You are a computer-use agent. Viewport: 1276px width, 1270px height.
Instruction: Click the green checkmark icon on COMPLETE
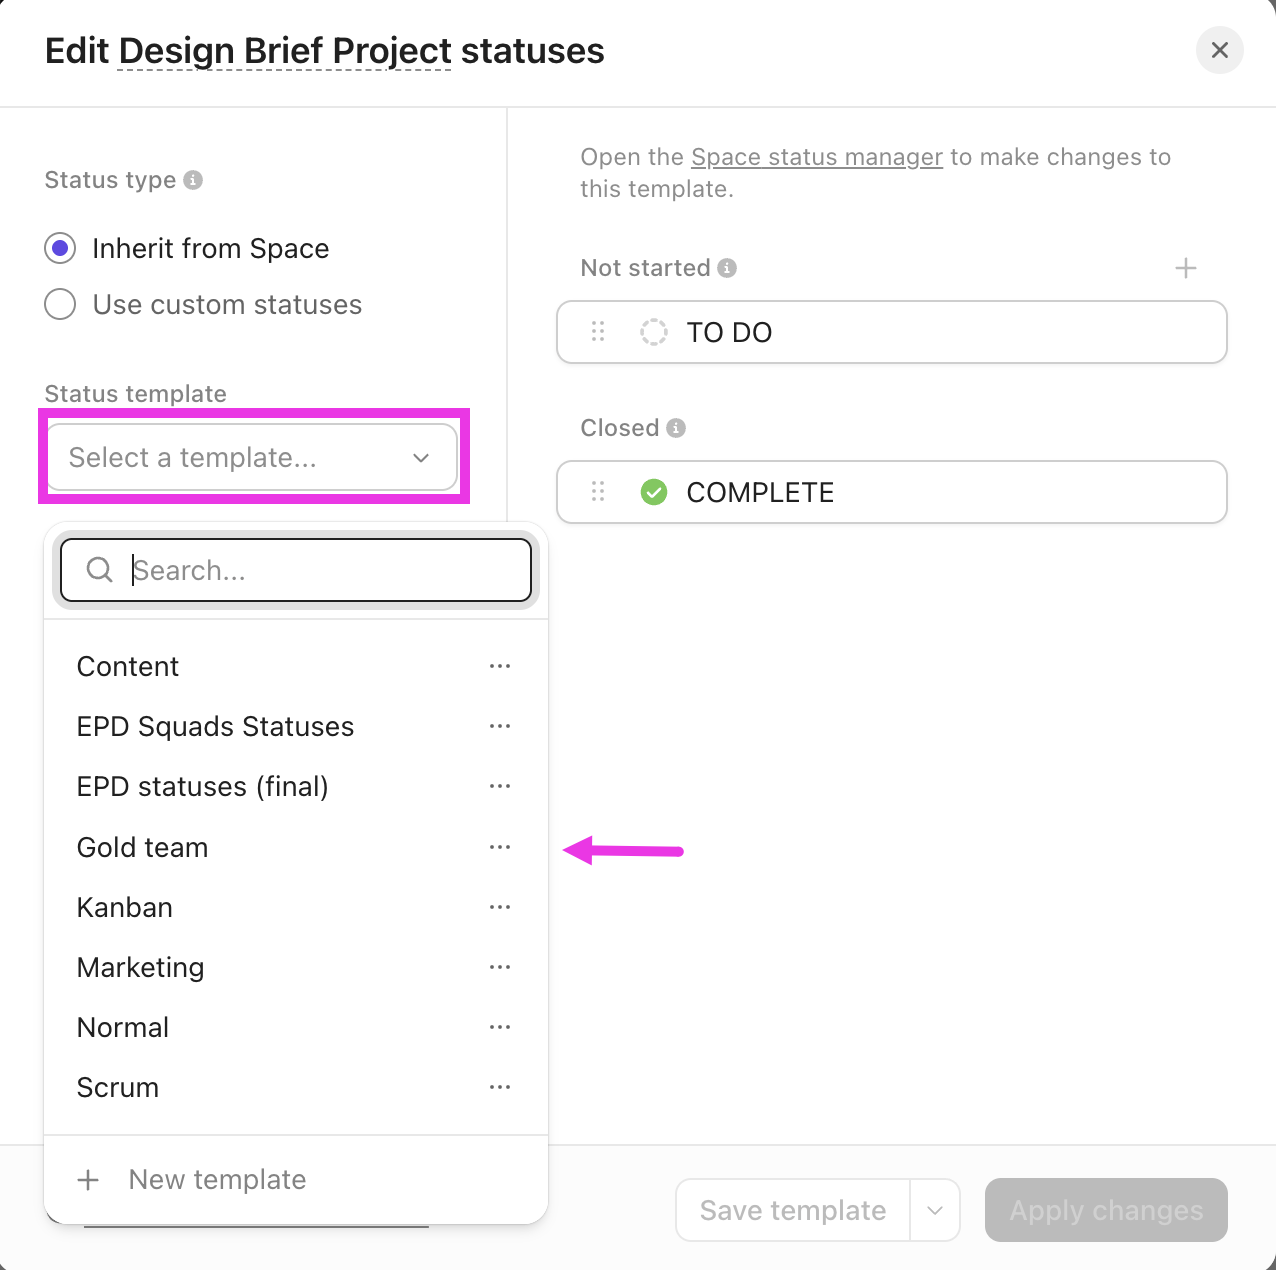[654, 492]
